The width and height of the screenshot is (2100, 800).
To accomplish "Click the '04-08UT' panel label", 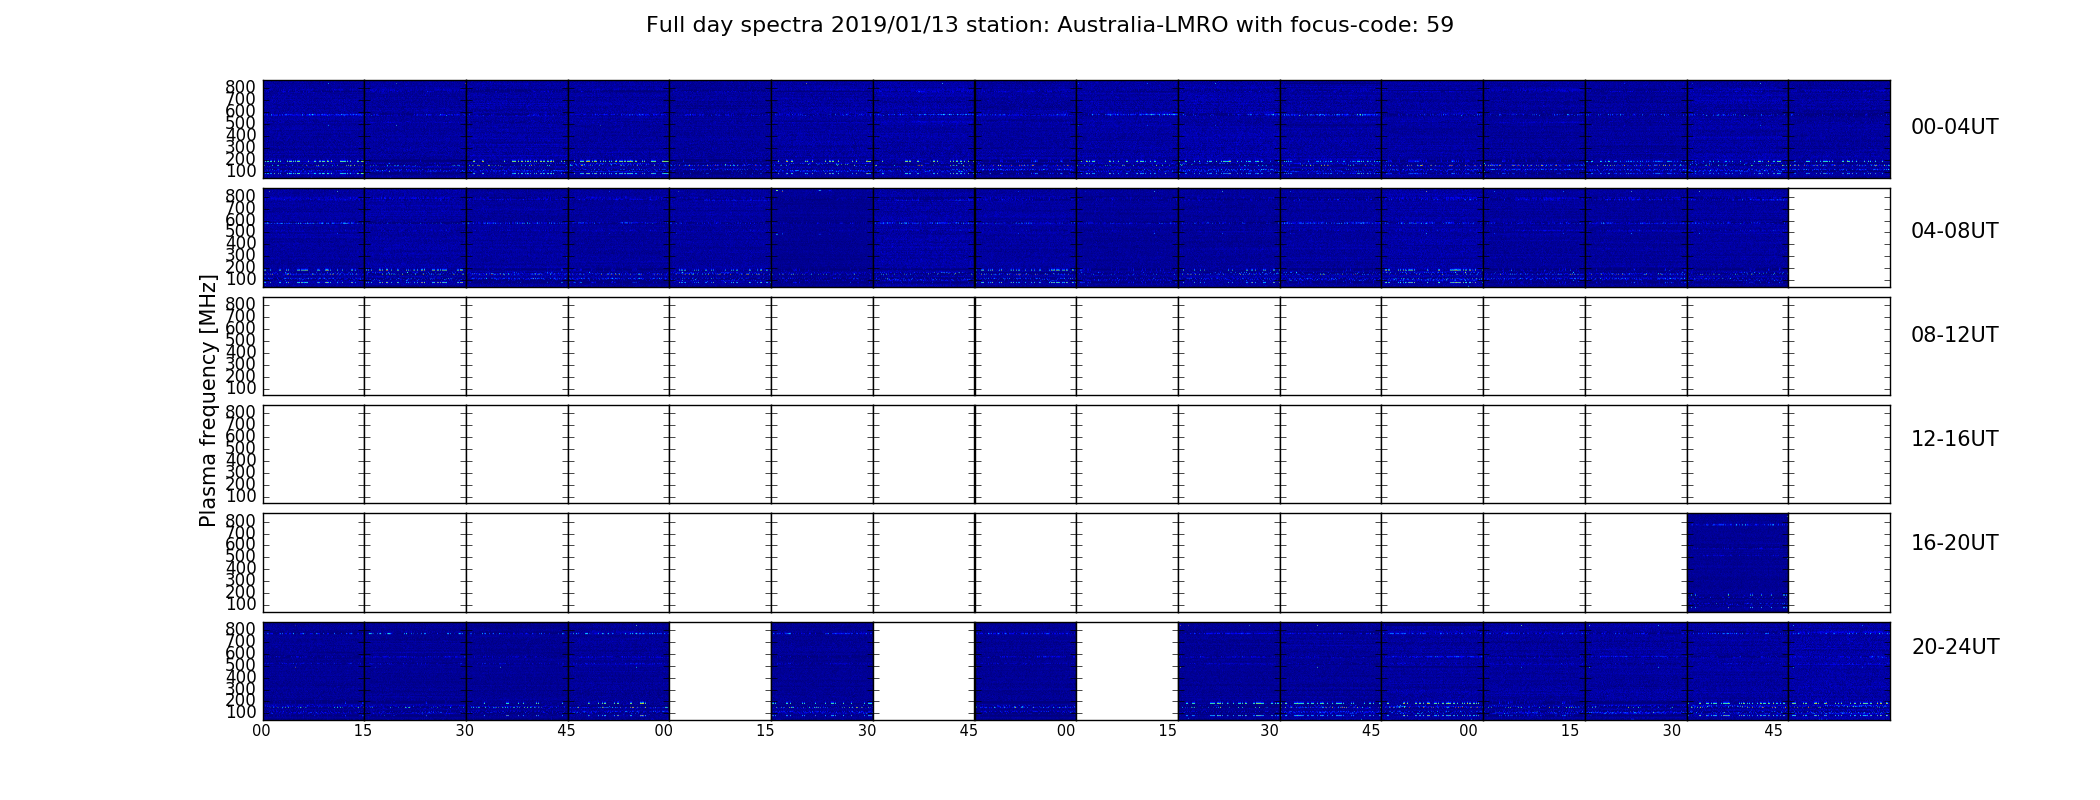I will [x=1954, y=231].
